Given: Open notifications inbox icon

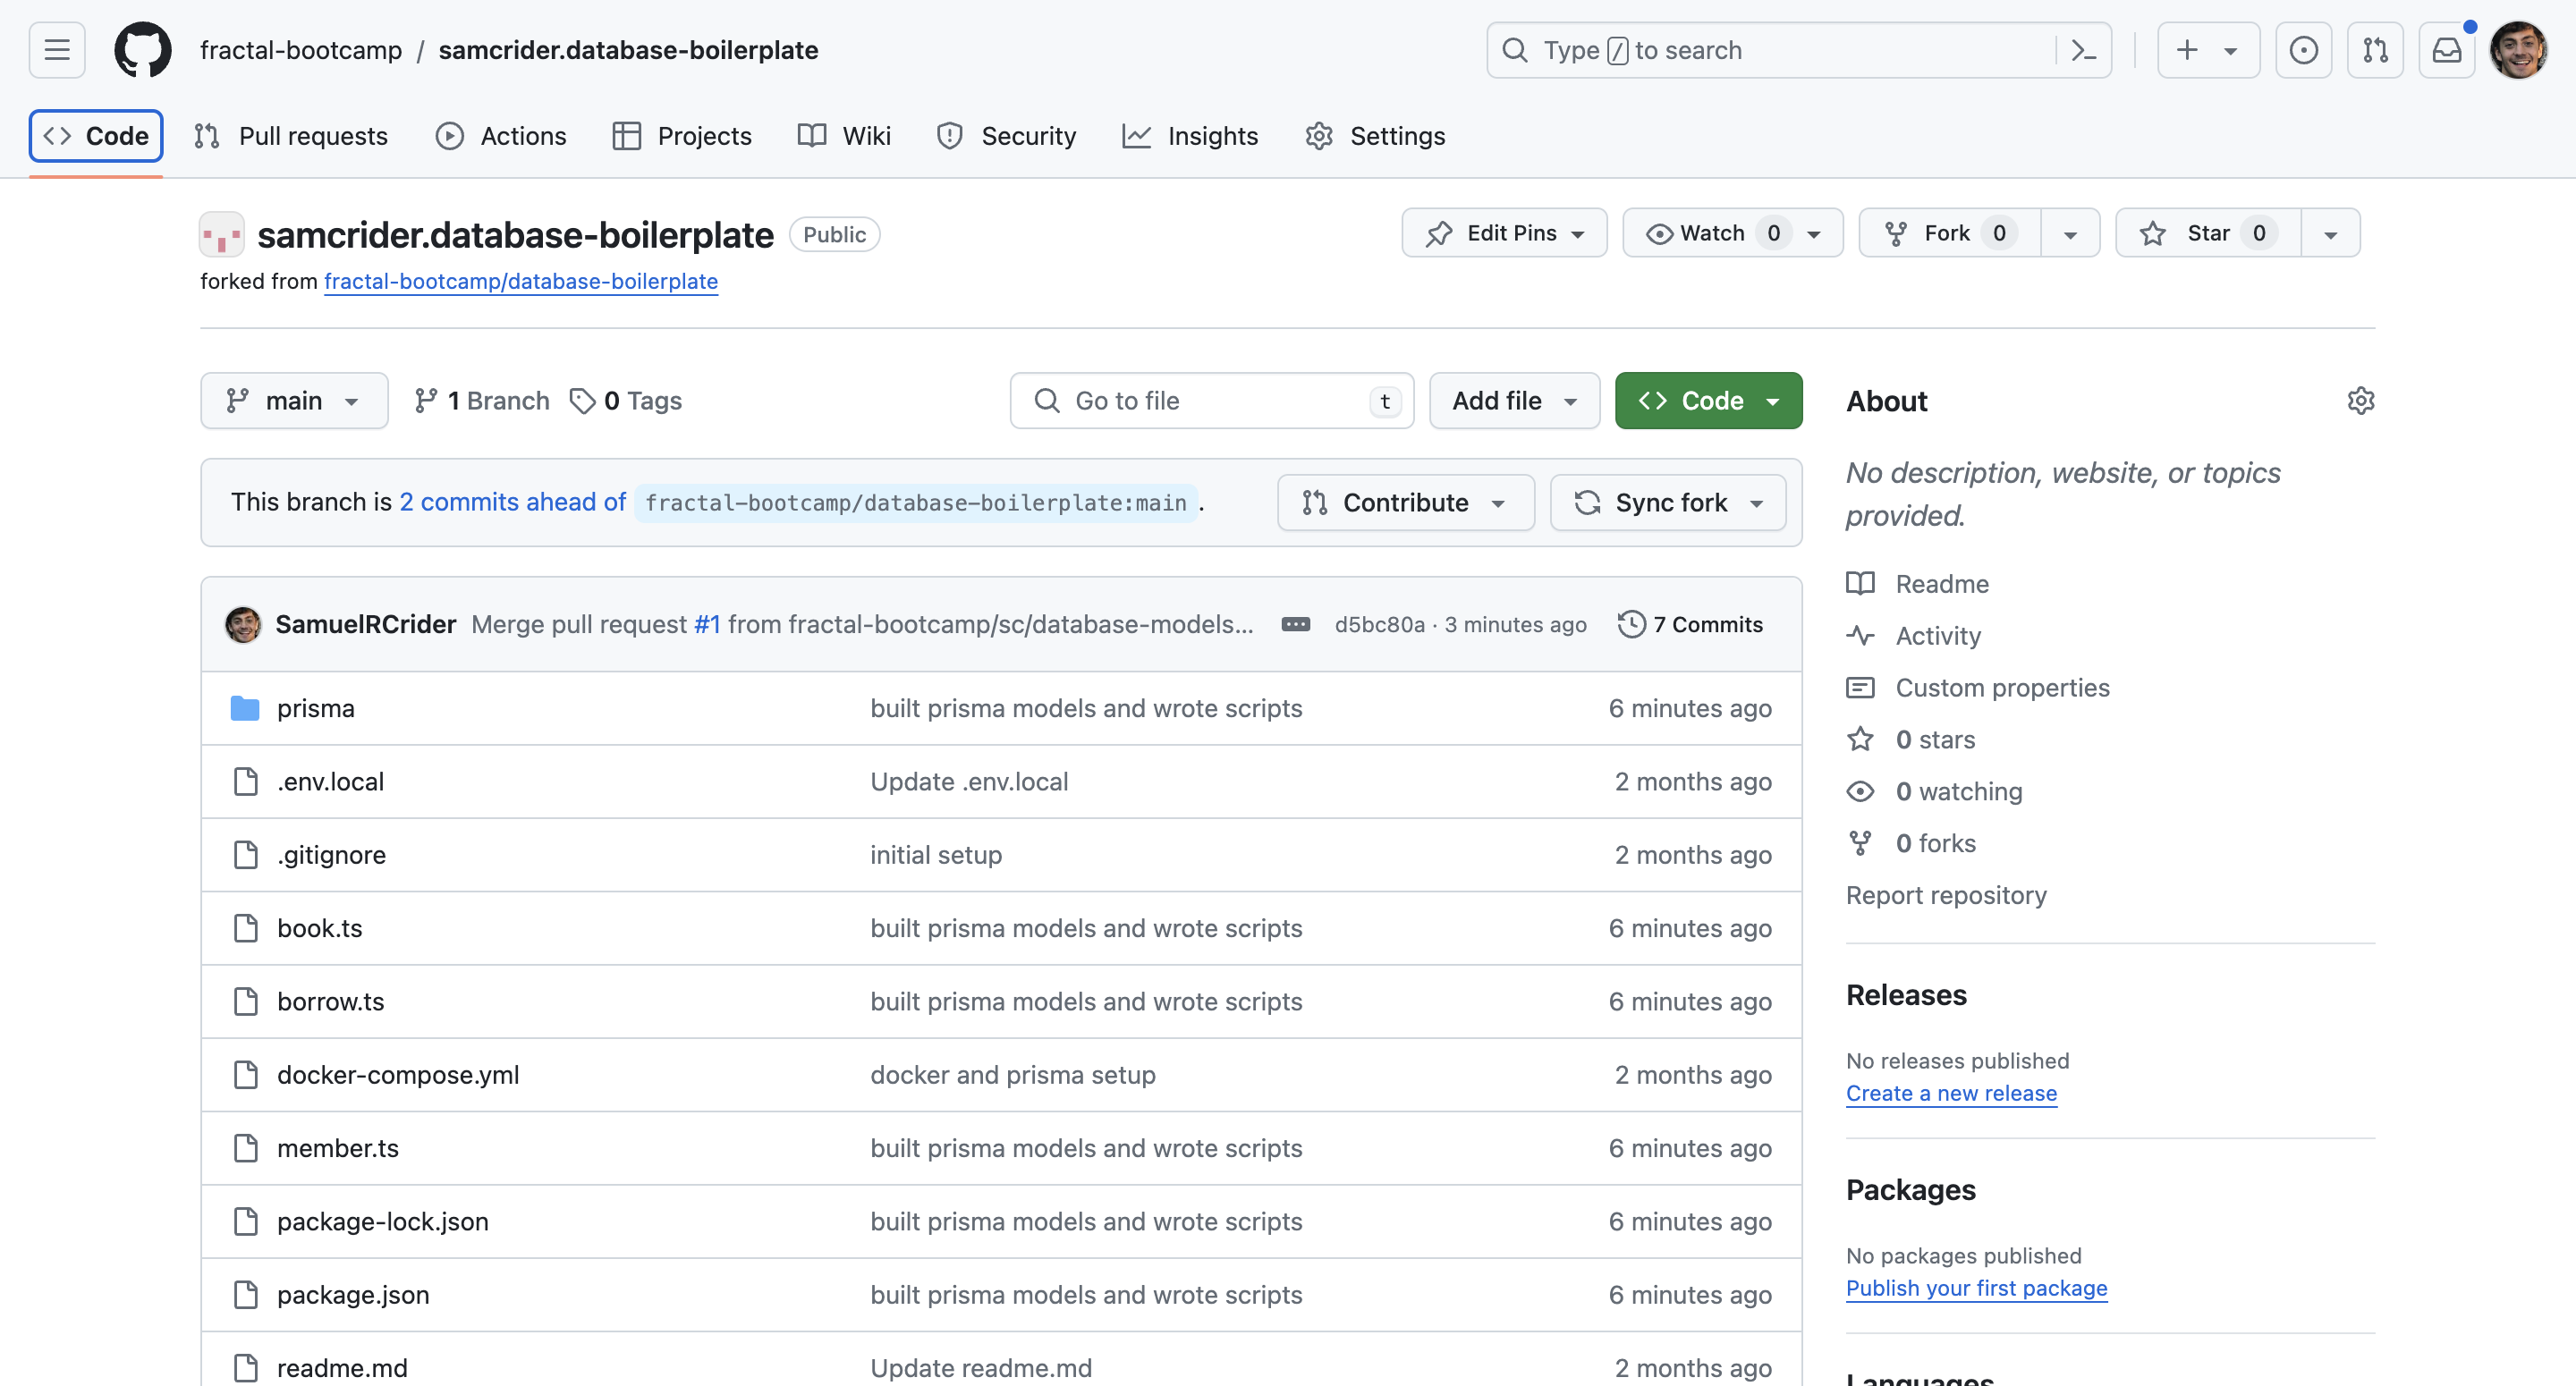Looking at the screenshot, I should (x=2447, y=50).
